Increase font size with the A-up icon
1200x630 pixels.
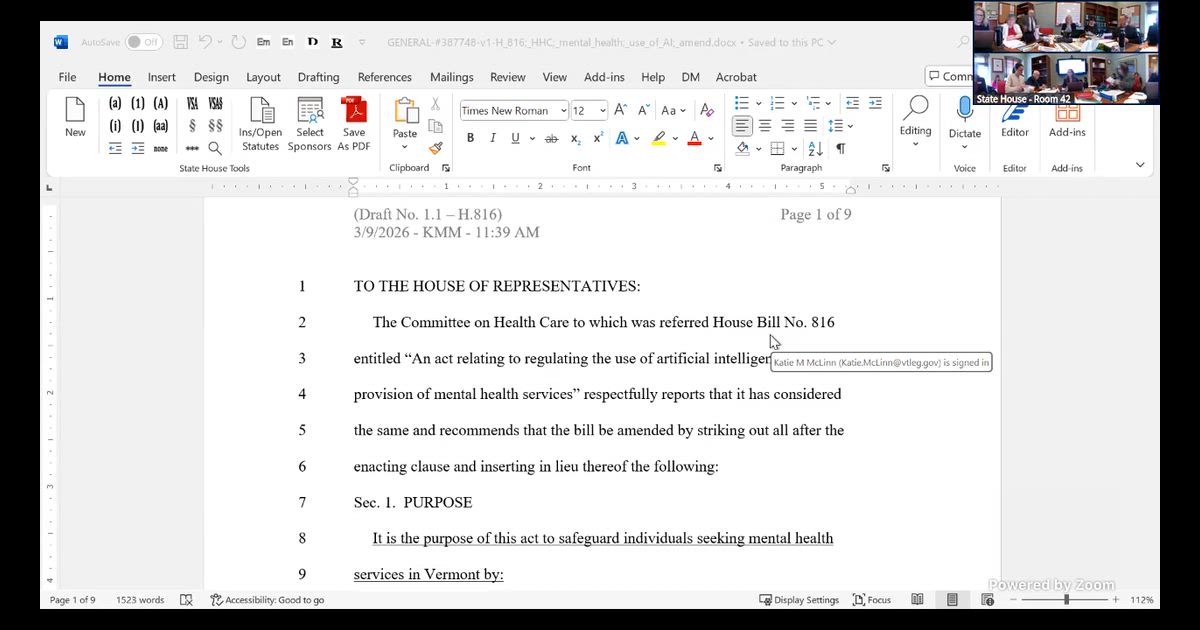[621, 110]
